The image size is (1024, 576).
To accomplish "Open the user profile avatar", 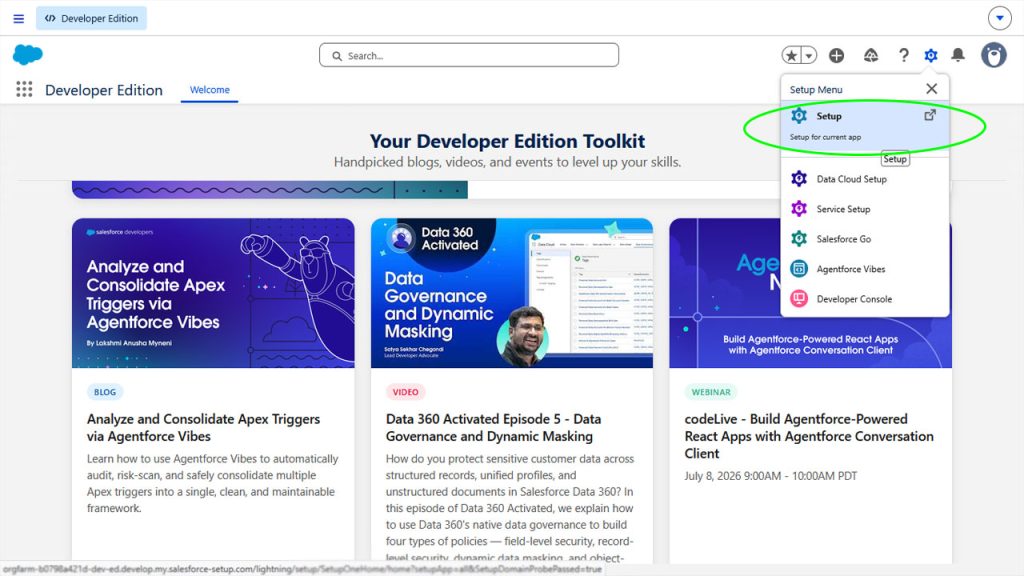I will point(993,56).
